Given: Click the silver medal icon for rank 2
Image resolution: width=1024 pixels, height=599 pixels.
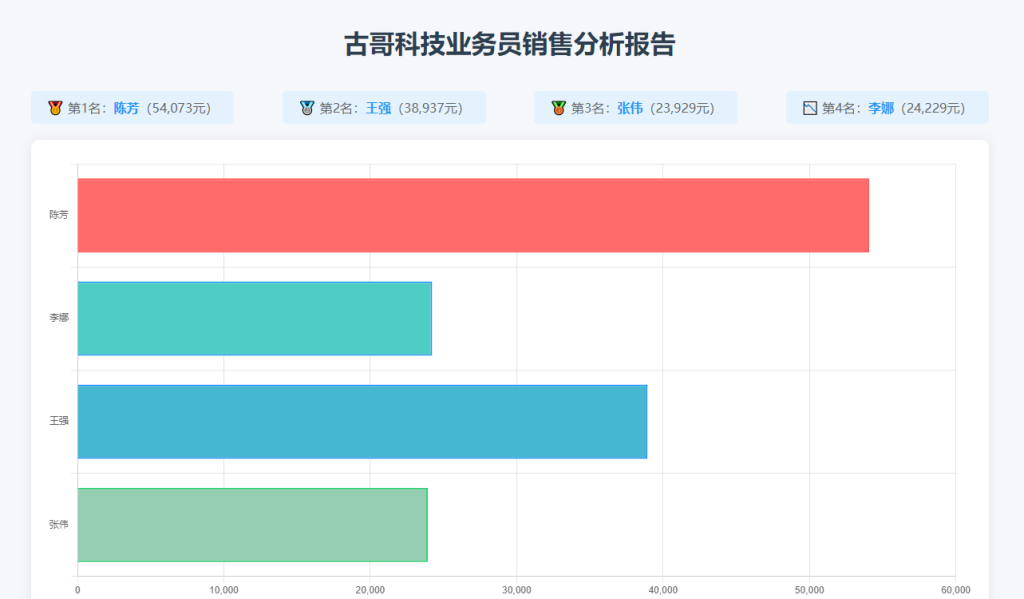Looking at the screenshot, I should tap(307, 108).
